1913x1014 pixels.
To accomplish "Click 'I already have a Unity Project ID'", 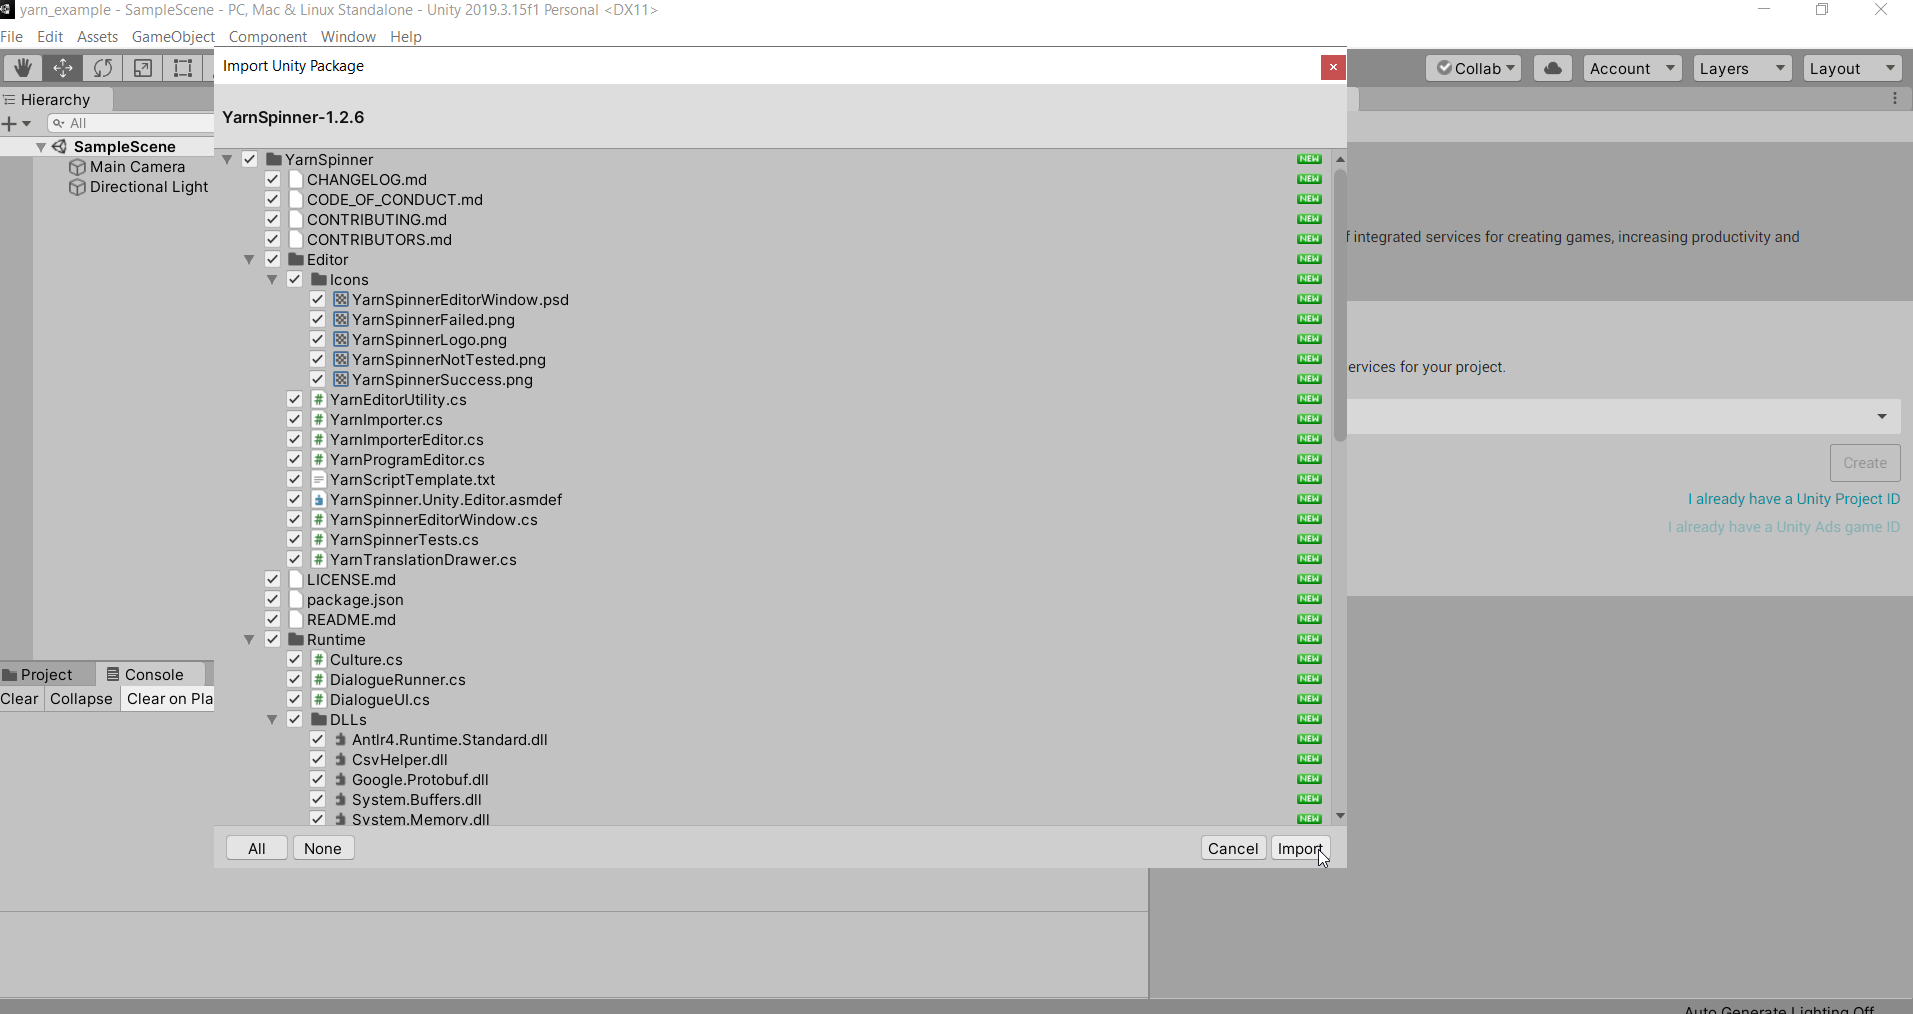I will coord(1793,499).
